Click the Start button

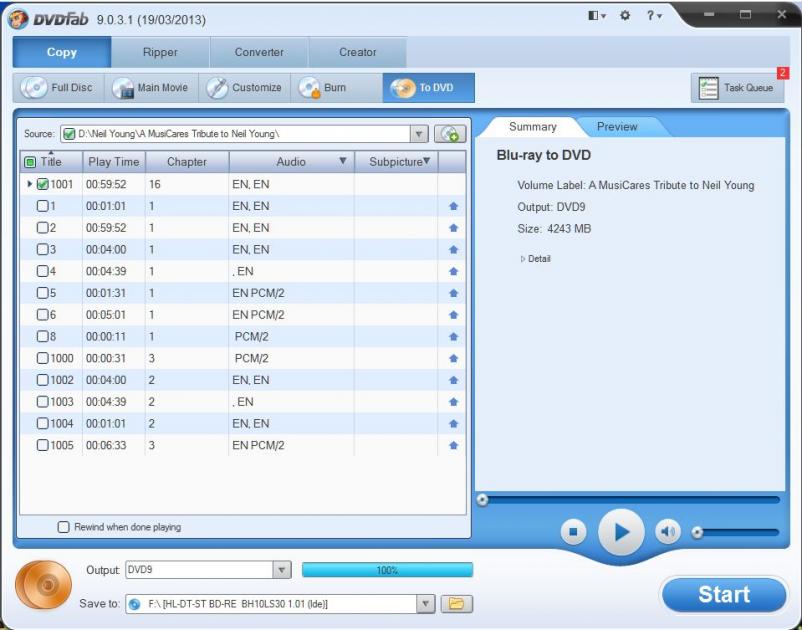(724, 595)
